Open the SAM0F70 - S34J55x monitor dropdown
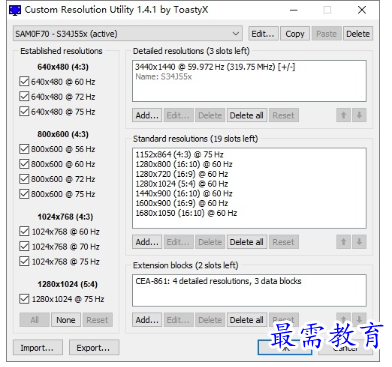Screen dimensions: 392x367 128,34
